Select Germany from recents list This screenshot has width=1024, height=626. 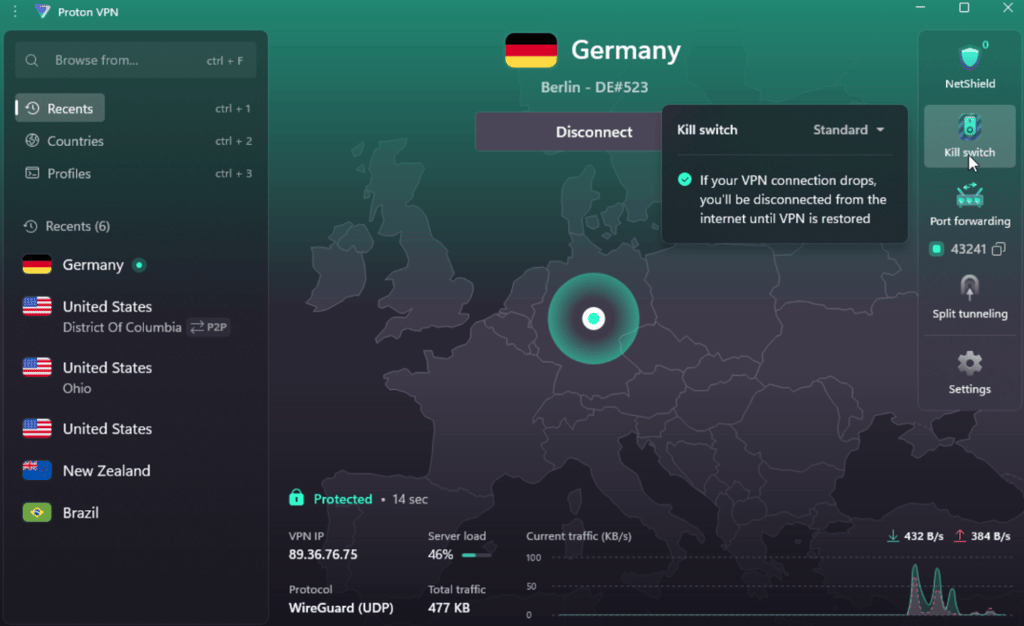pos(136,264)
